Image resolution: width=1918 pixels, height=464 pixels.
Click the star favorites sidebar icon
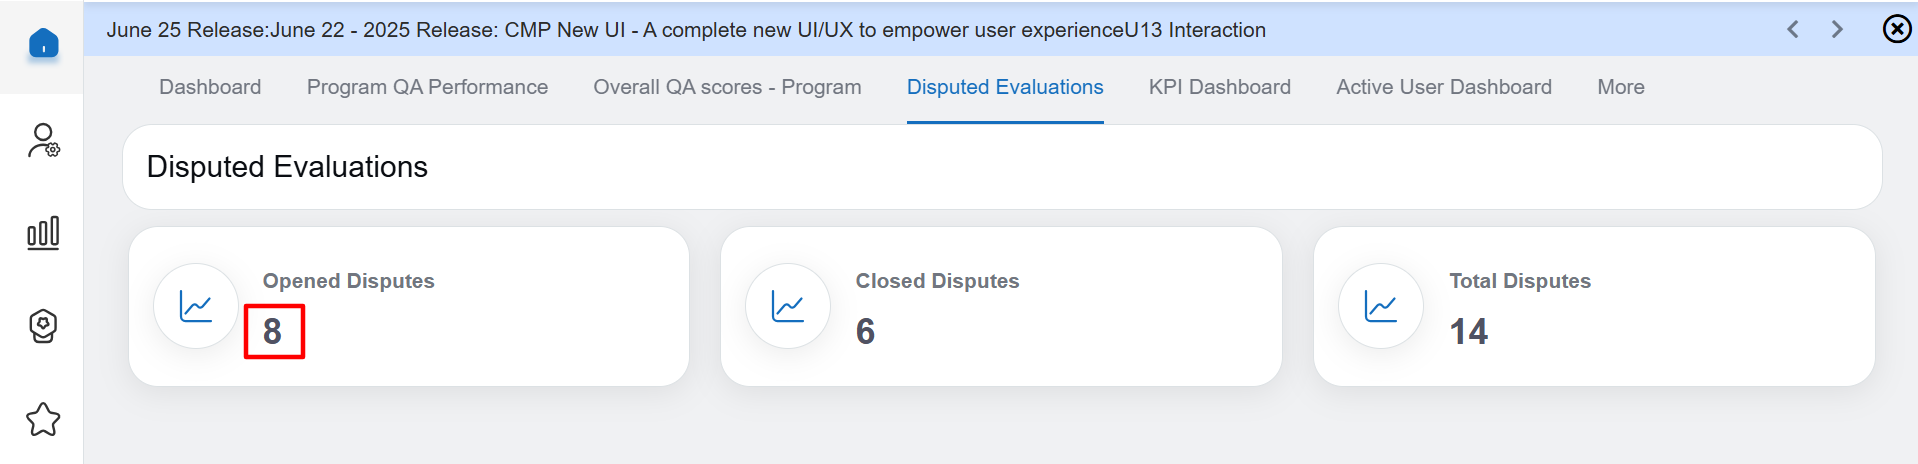click(43, 419)
